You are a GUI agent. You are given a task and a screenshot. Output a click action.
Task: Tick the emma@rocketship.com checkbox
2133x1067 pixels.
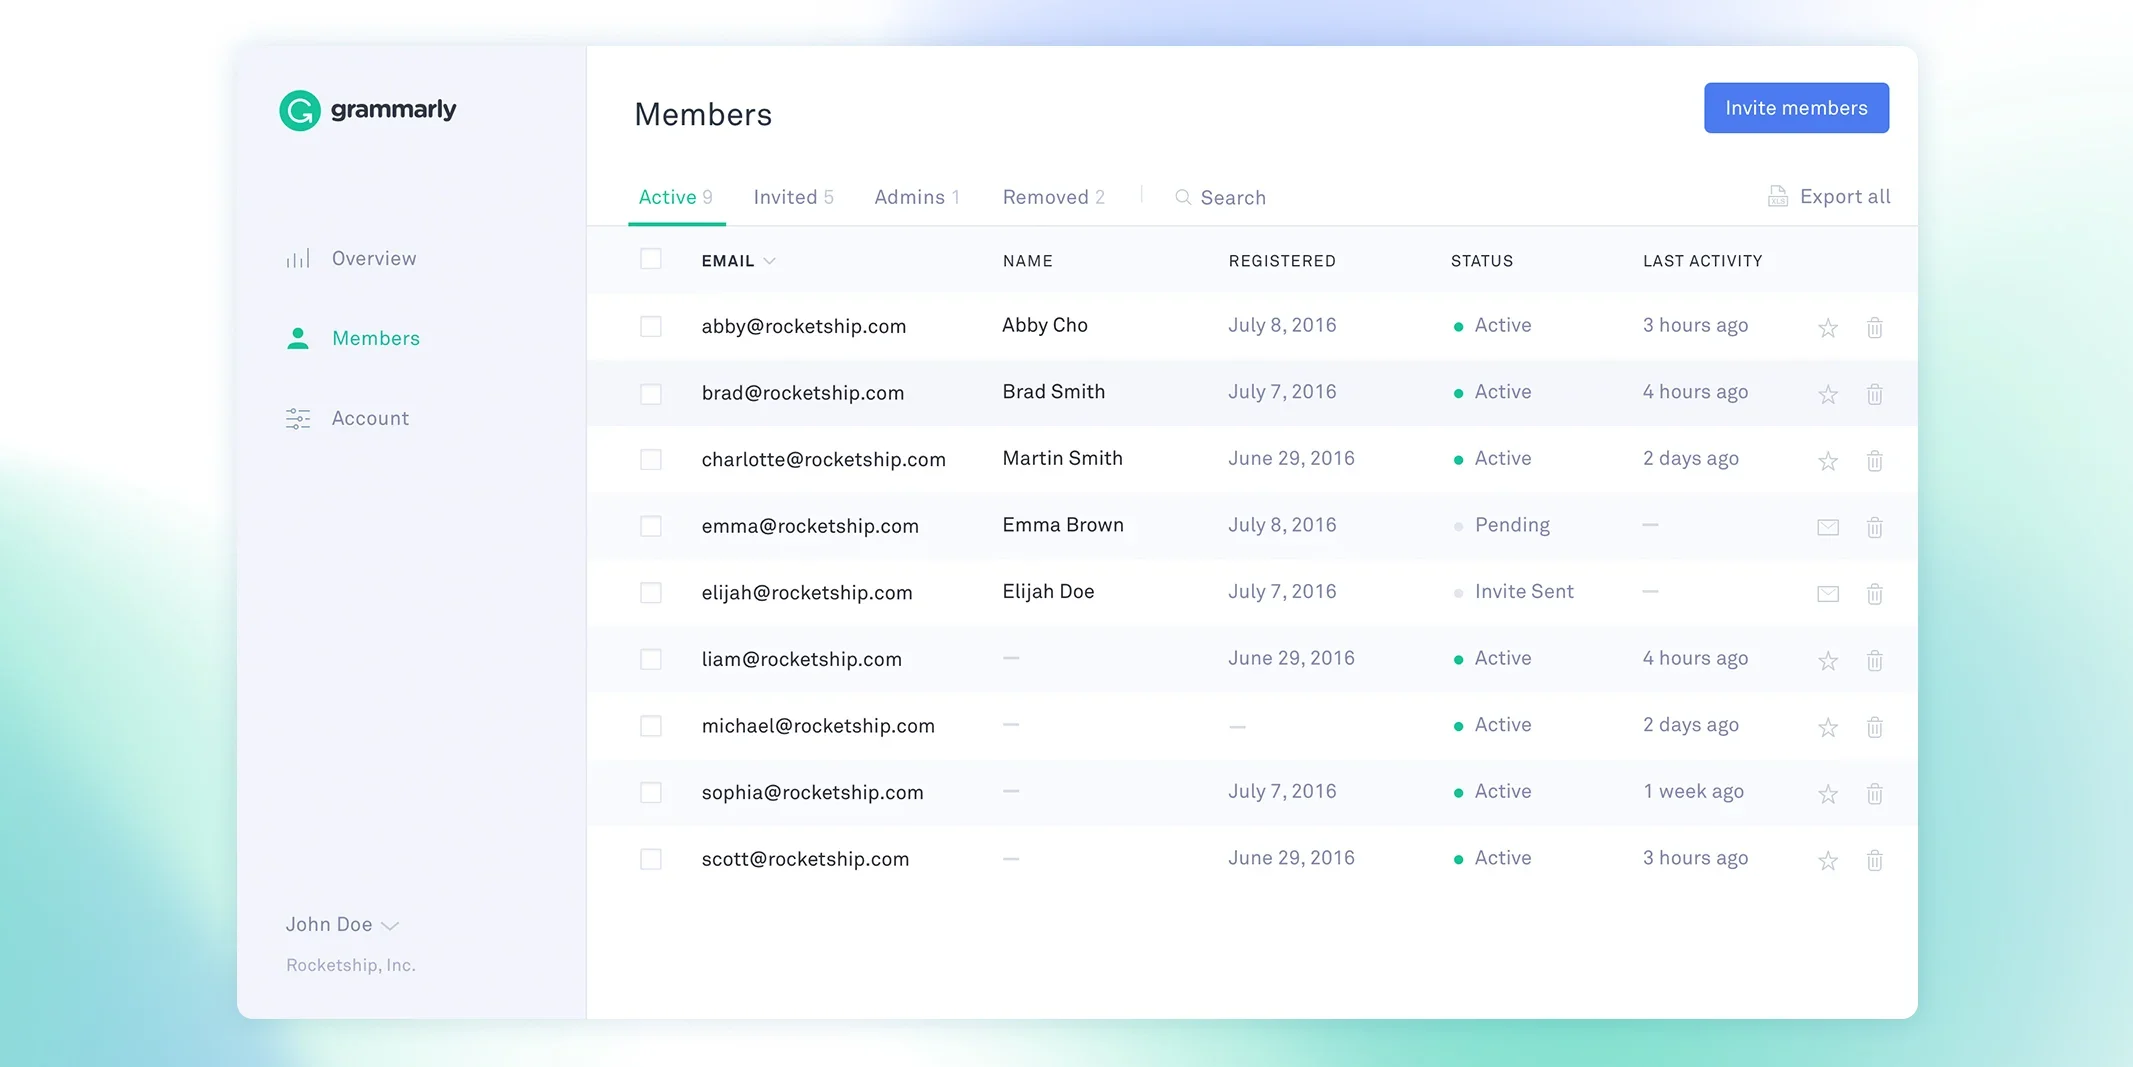tap(651, 526)
